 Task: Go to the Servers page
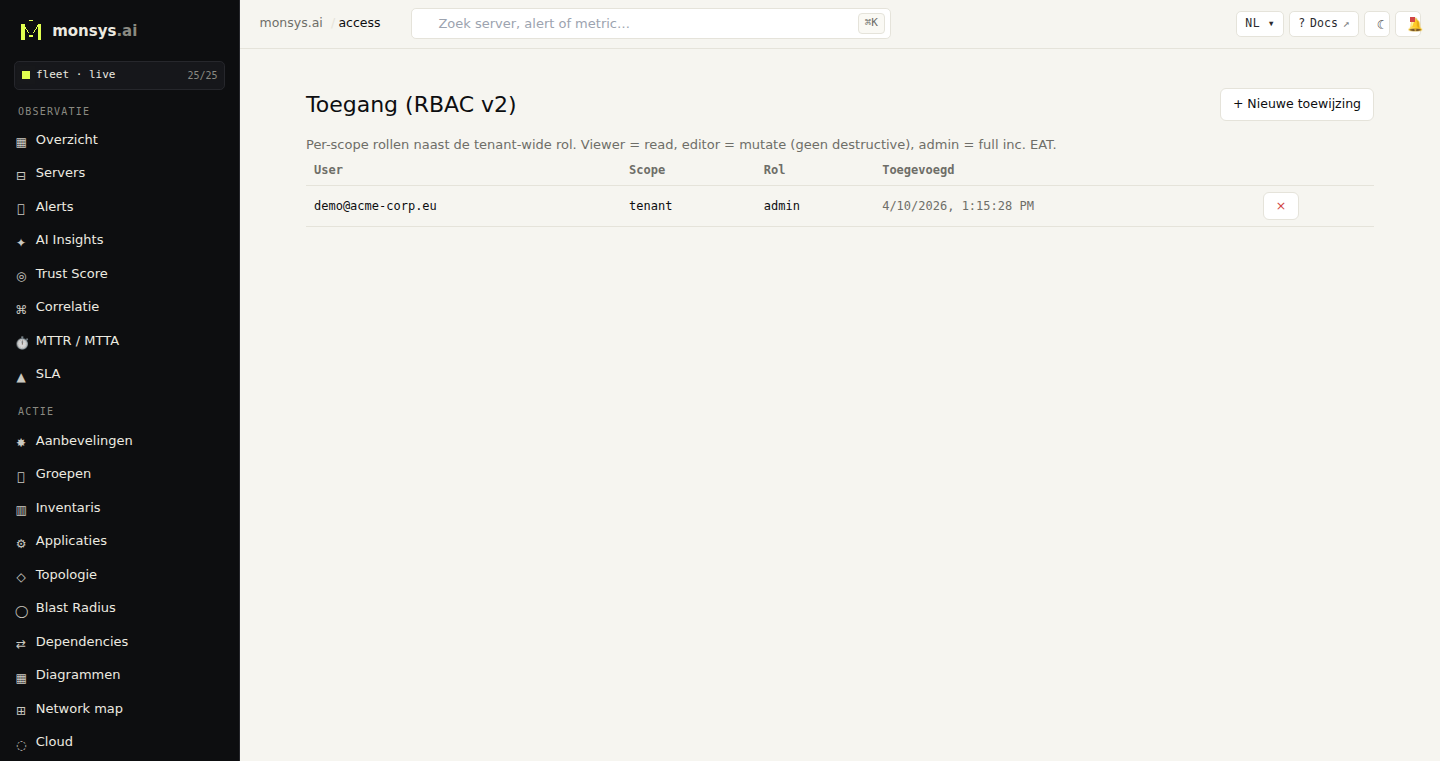tap(120, 173)
